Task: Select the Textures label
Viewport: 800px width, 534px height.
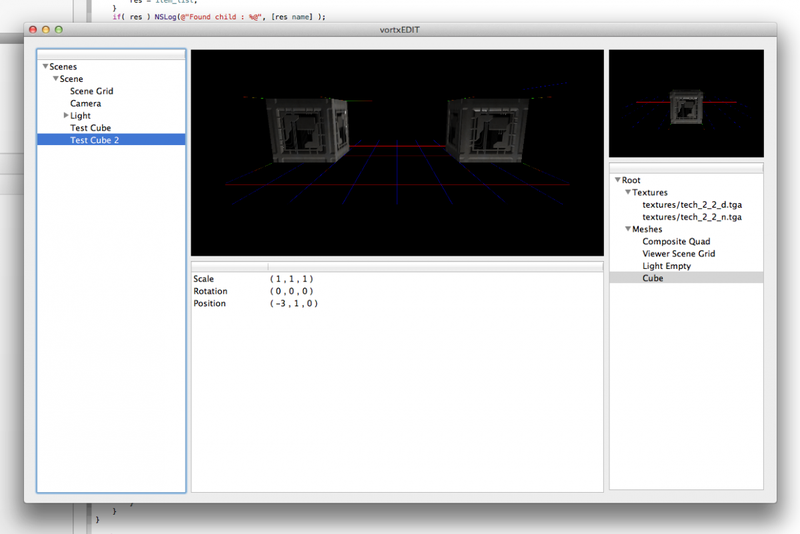Action: 649,192
